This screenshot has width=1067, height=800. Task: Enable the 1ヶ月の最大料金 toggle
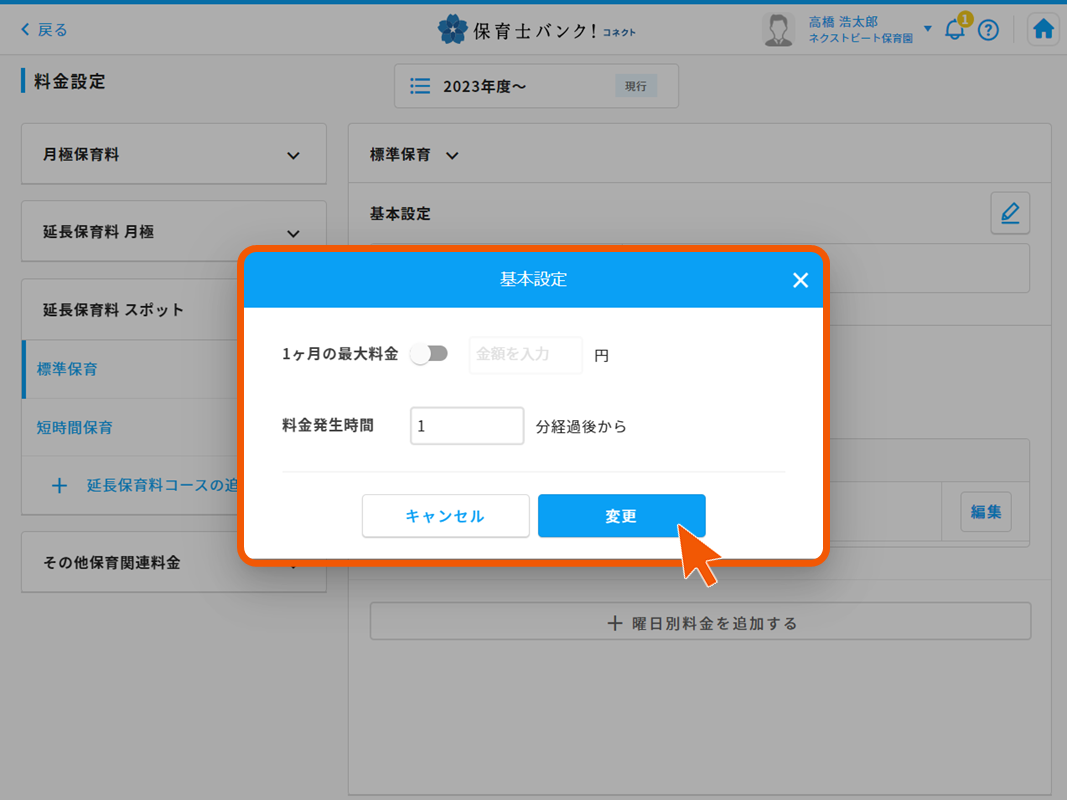click(429, 353)
